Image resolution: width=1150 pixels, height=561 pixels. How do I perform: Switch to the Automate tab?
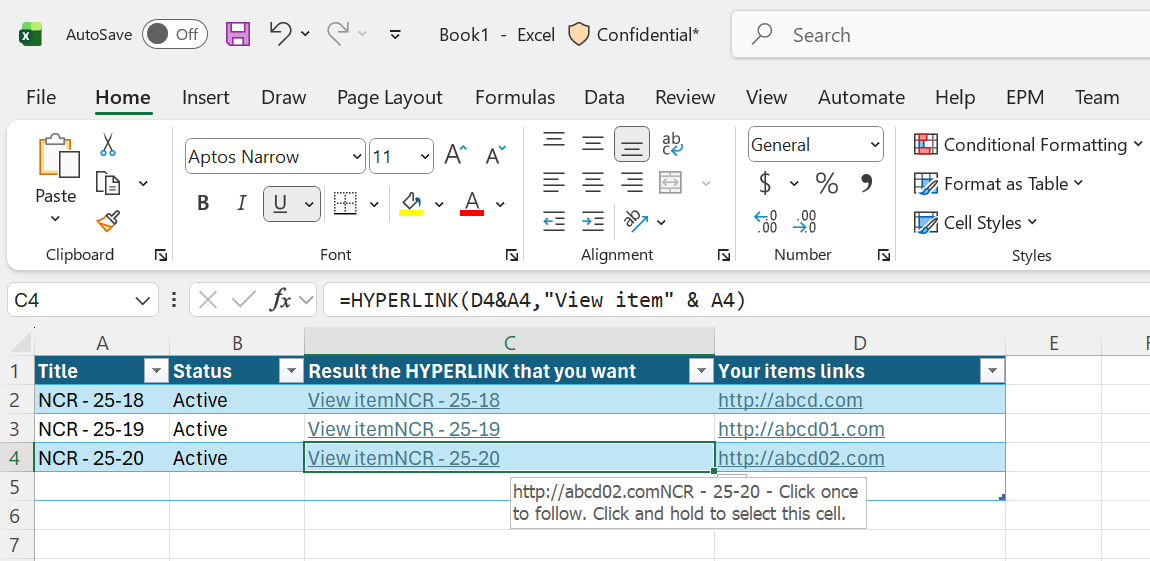[x=861, y=98]
